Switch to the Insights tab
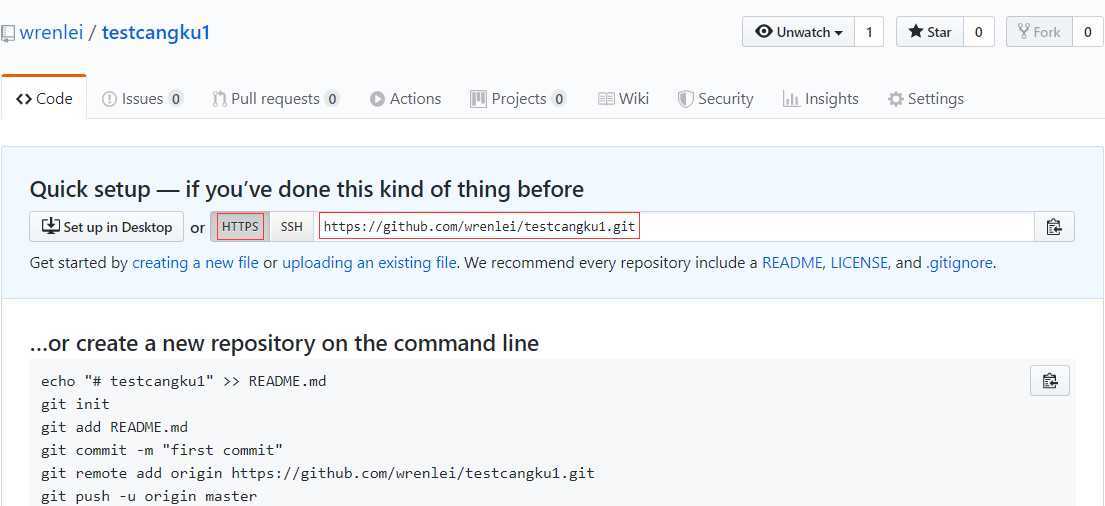This screenshot has width=1105, height=506. (820, 99)
